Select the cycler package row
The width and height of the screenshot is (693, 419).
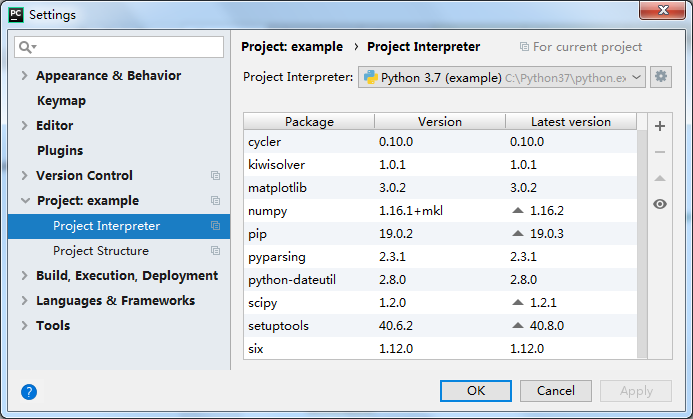coord(440,141)
